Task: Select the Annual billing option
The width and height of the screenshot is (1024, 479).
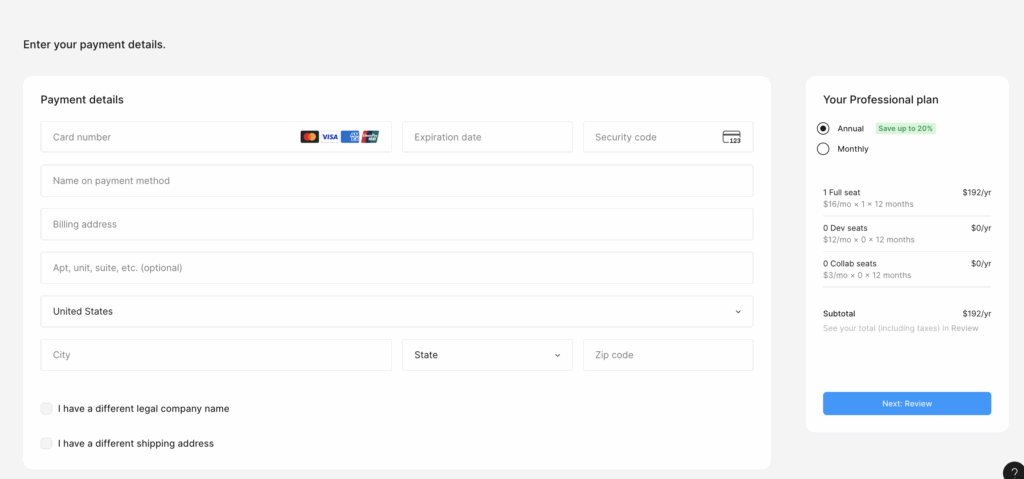Action: point(823,128)
